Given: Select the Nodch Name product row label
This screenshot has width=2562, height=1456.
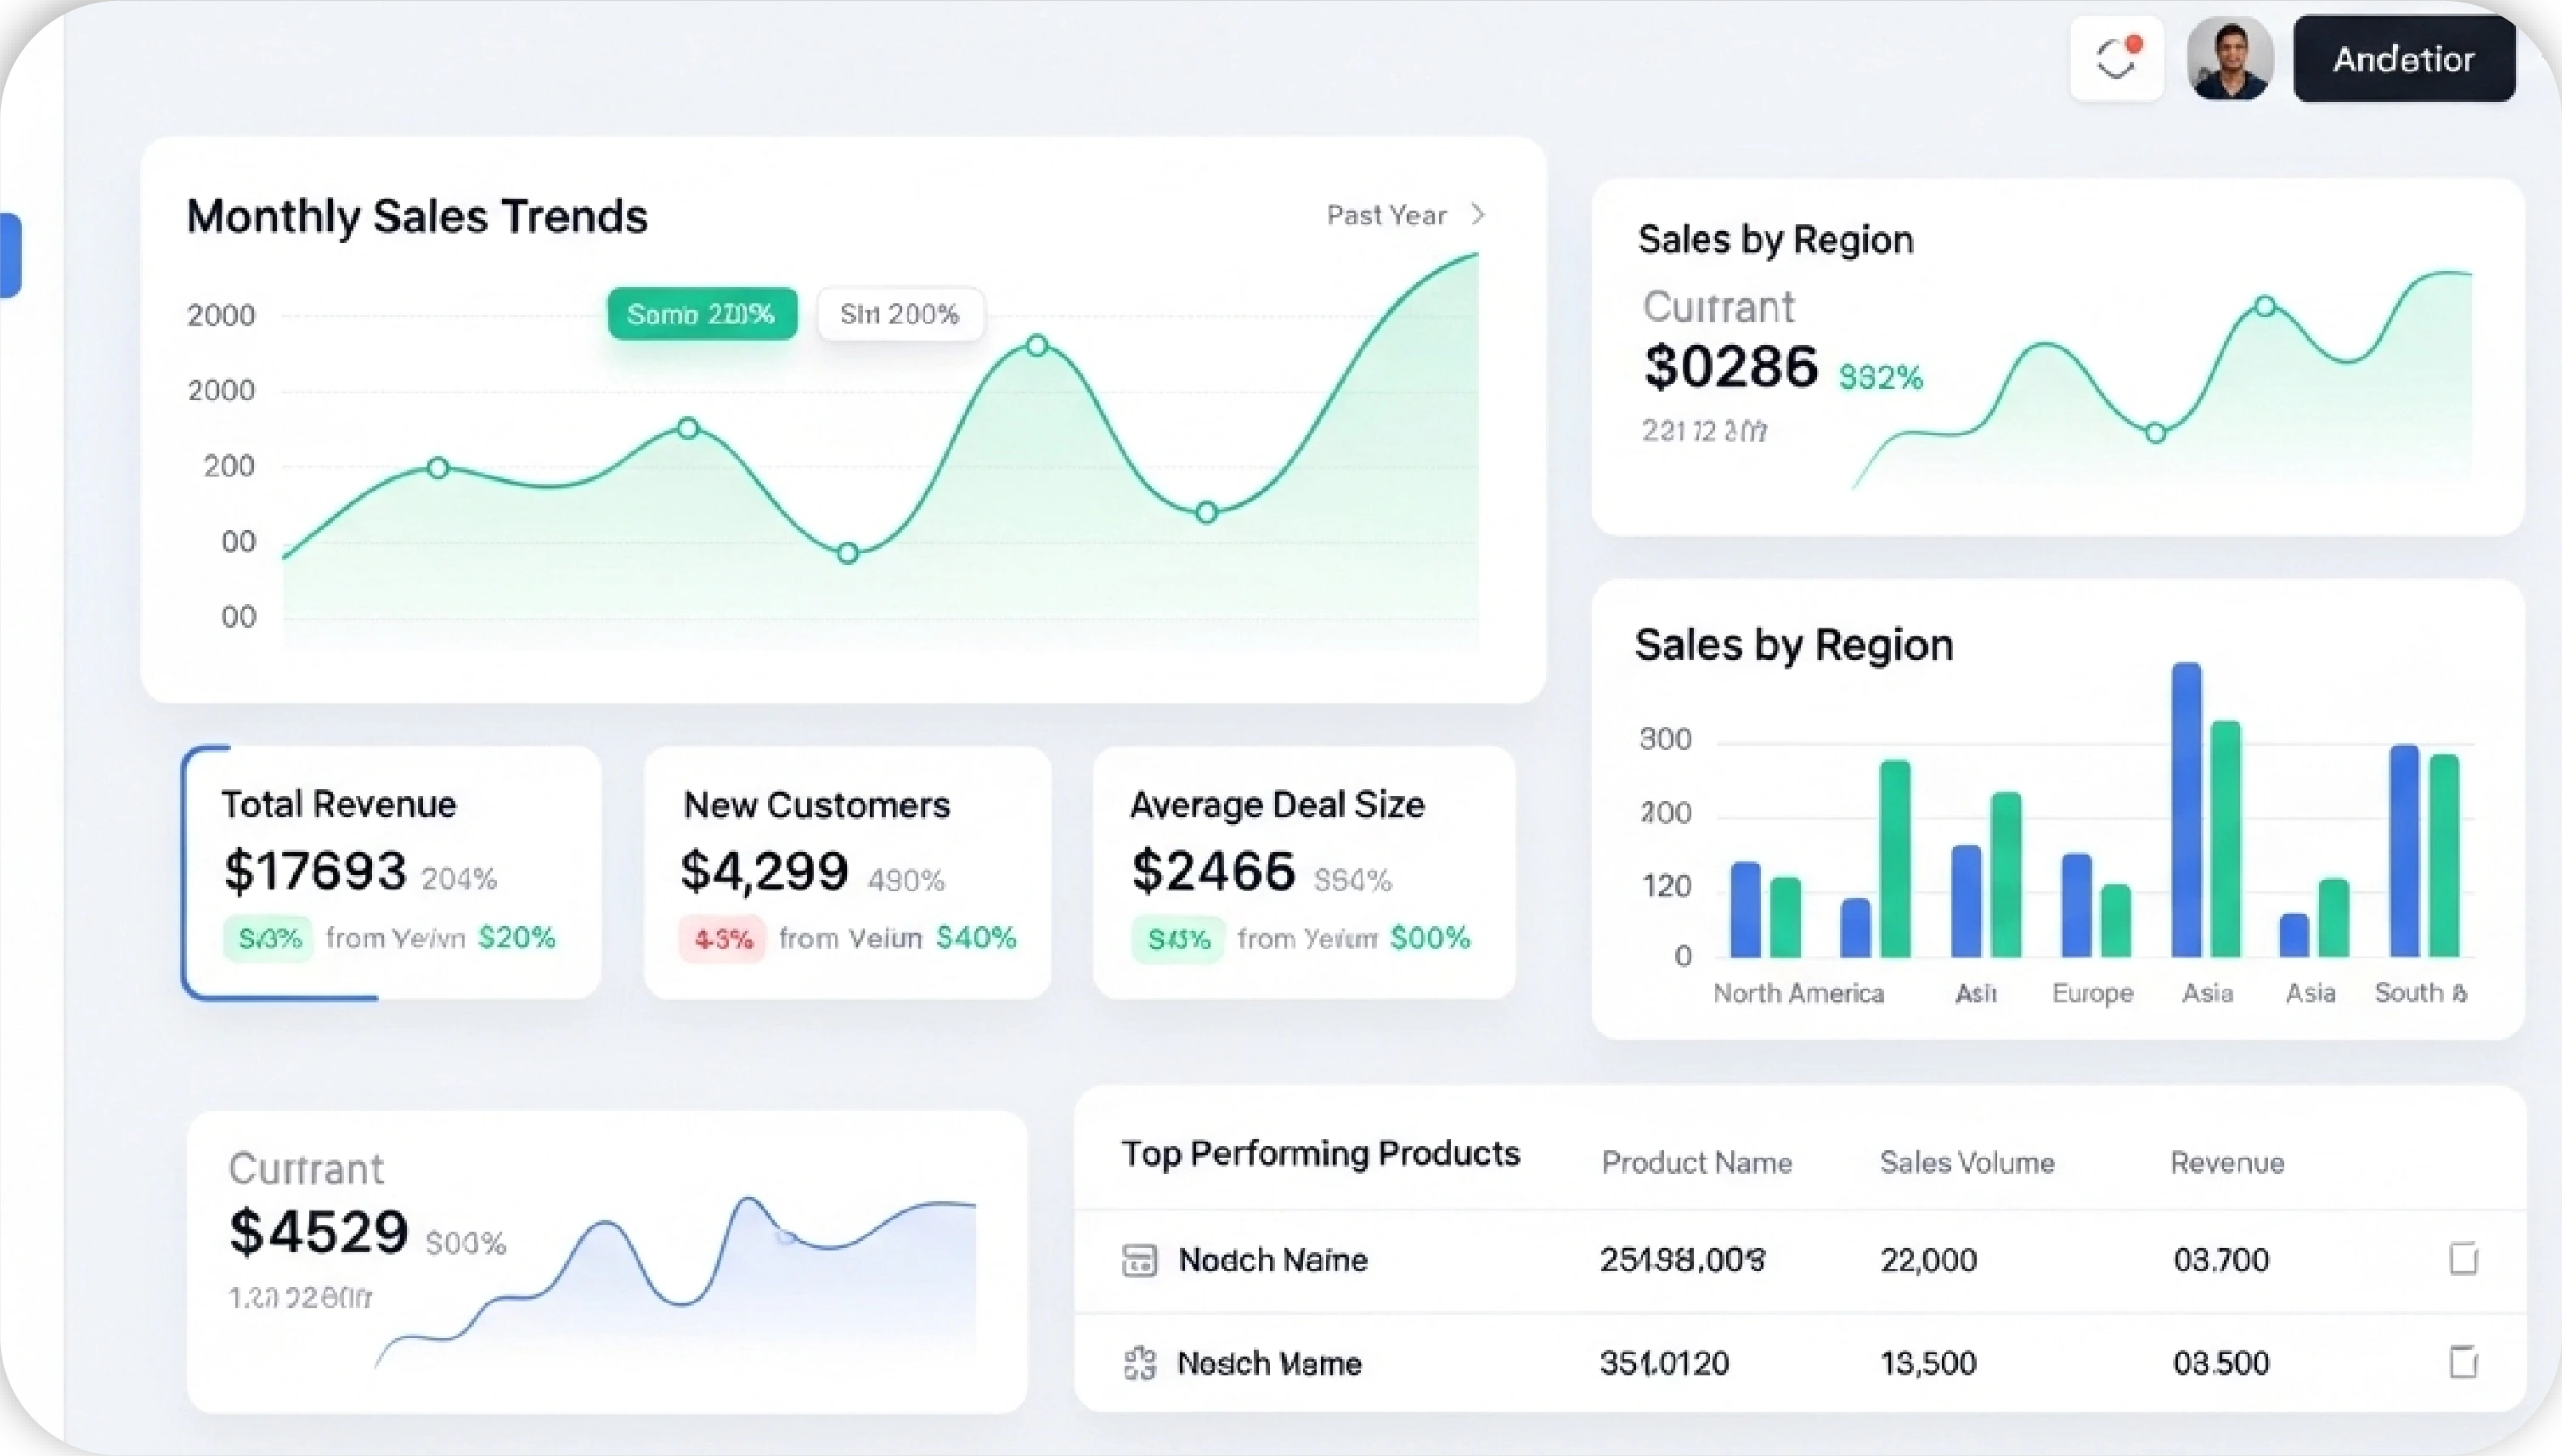Looking at the screenshot, I should click(1272, 1259).
